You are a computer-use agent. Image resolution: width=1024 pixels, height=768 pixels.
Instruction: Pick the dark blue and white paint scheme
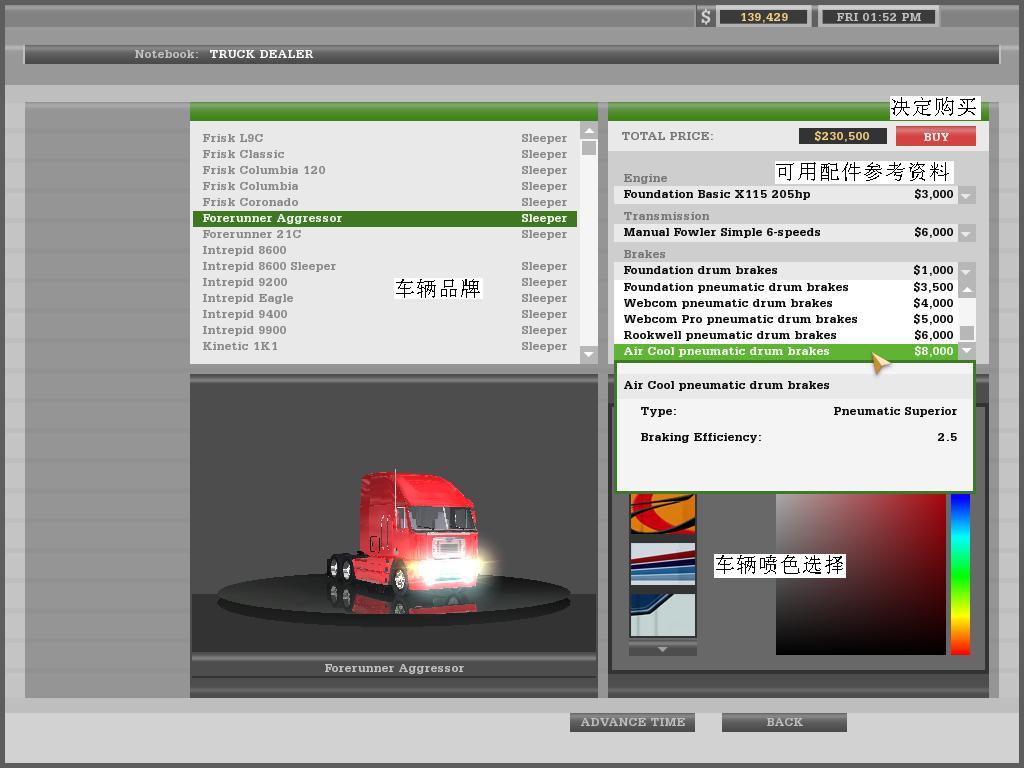[x=662, y=614]
